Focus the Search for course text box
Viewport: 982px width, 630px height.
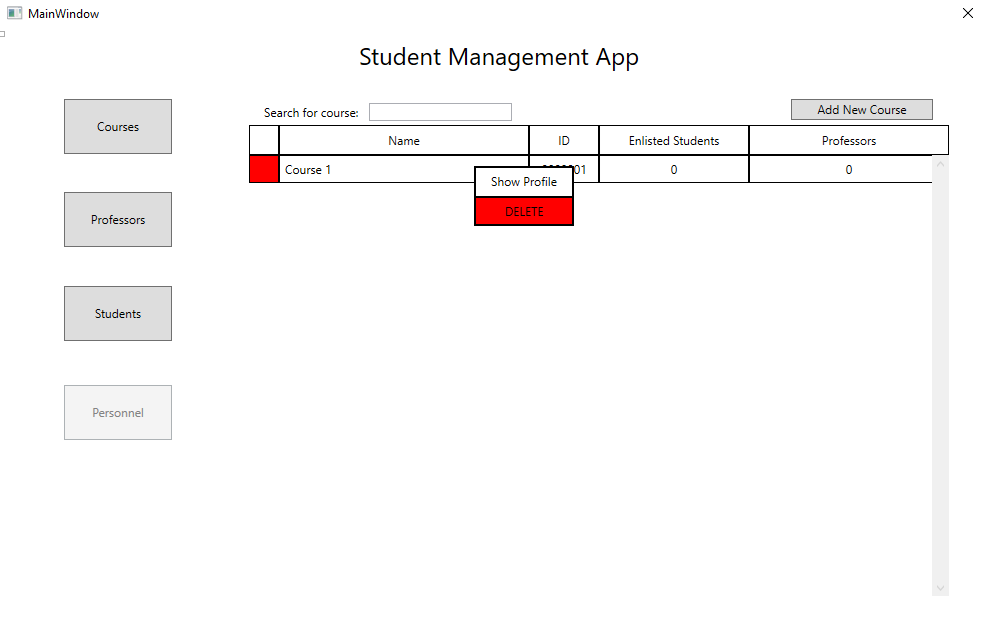(x=440, y=112)
